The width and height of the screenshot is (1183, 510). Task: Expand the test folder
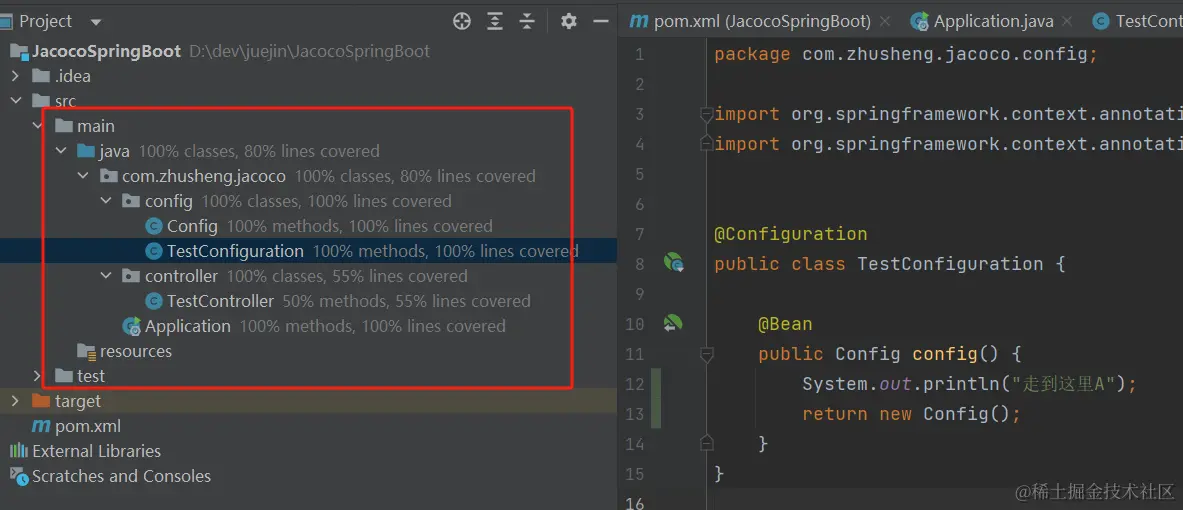[38, 376]
